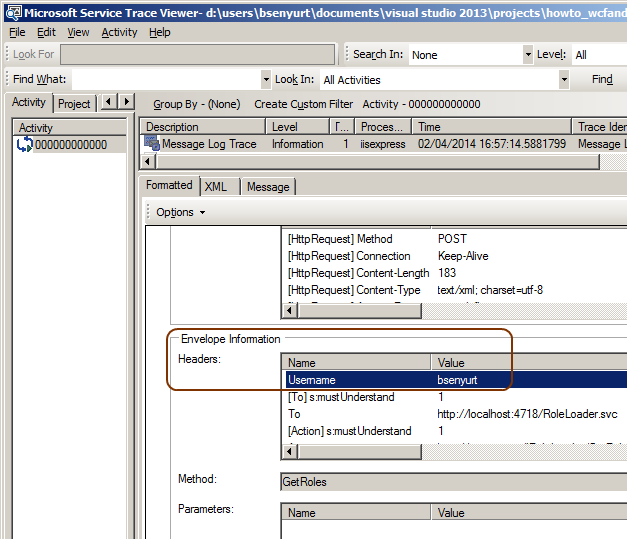Open the View menu
Image resolution: width=627 pixels, height=539 pixels.
pyautogui.click(x=78, y=32)
